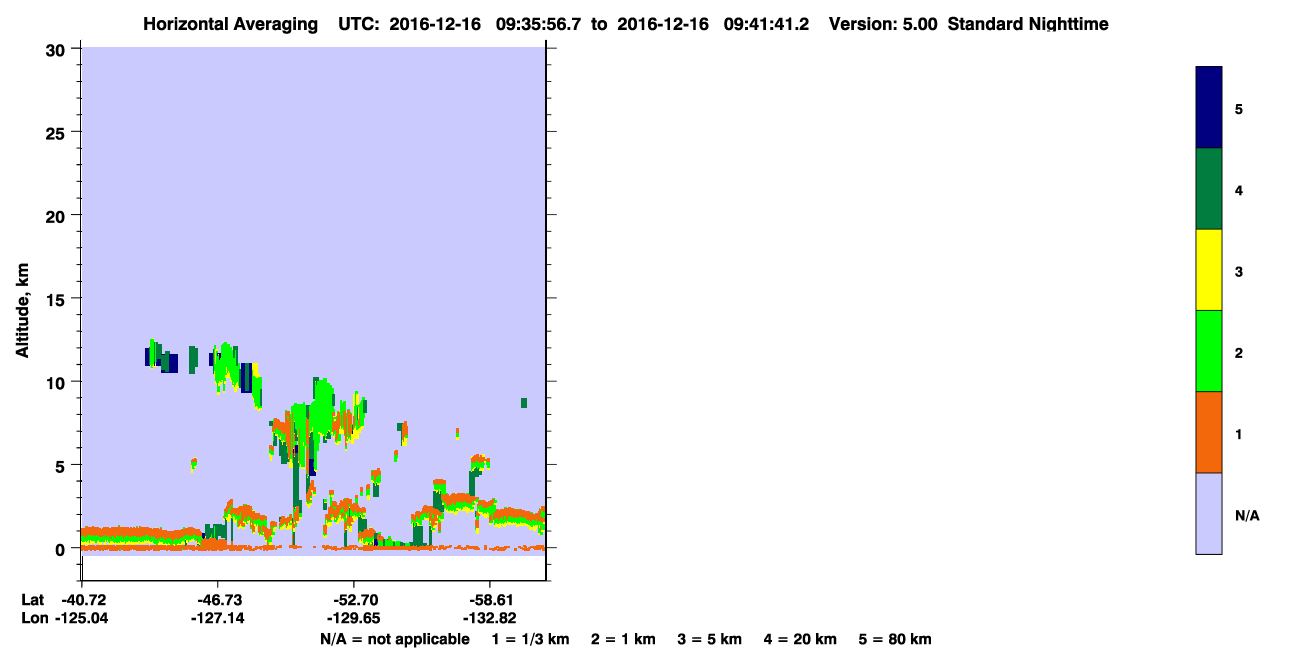
Task: Click the longitude value -132.82
Action: point(488,618)
